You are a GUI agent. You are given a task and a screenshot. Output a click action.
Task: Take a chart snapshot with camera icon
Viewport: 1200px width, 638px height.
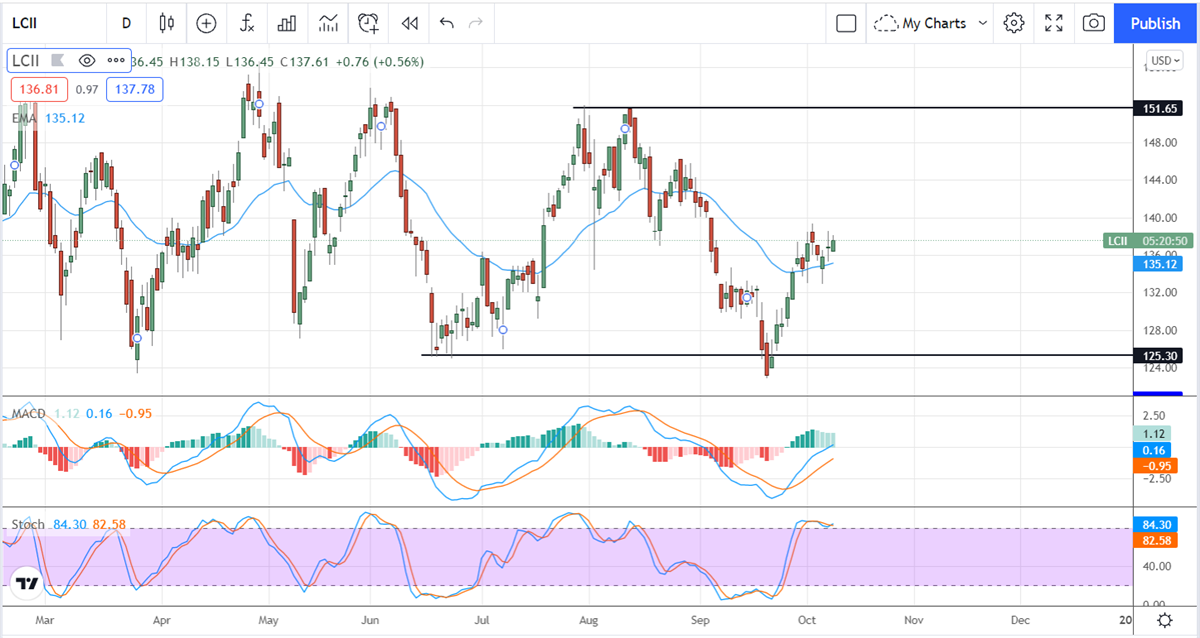click(x=1094, y=22)
